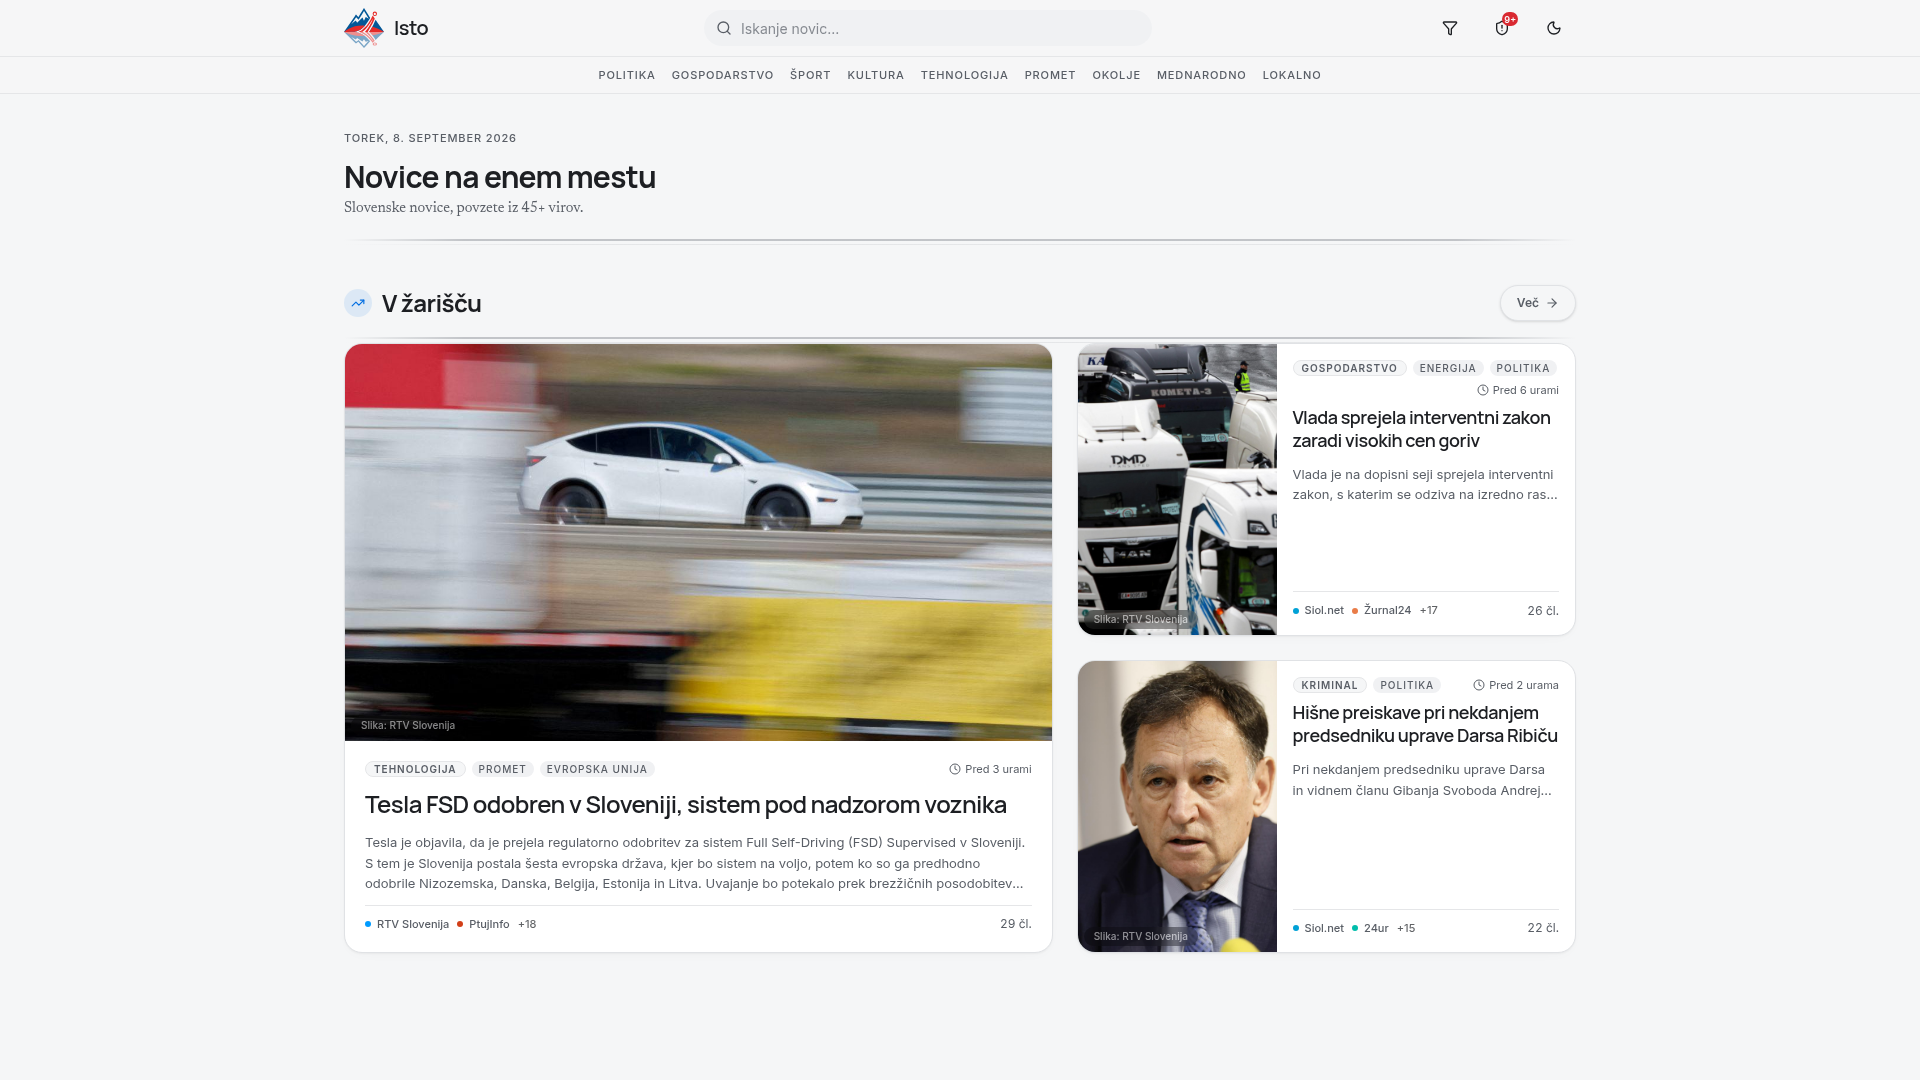The image size is (1920, 1080).
Task: Open the notifications icon with 9+ badge
Action: pyautogui.click(x=1502, y=28)
